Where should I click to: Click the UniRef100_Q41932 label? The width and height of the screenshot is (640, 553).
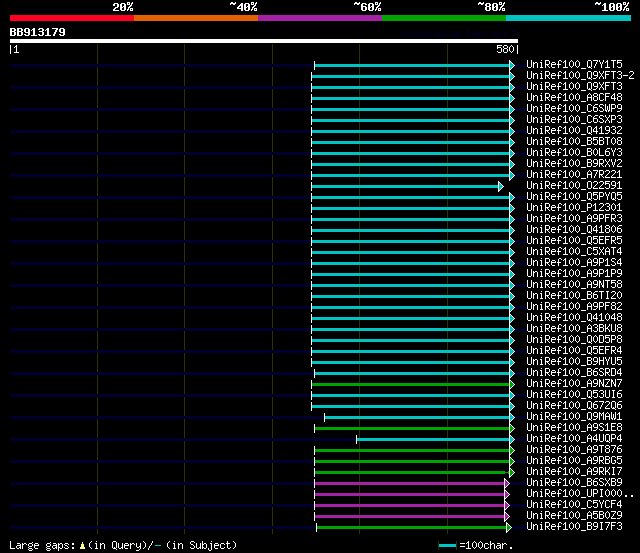574,131
